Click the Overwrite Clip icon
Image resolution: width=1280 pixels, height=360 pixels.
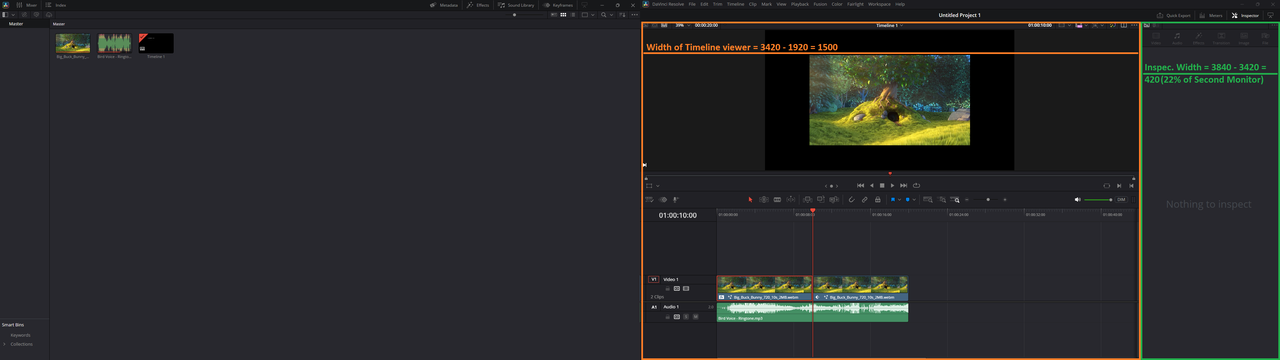[821, 200]
